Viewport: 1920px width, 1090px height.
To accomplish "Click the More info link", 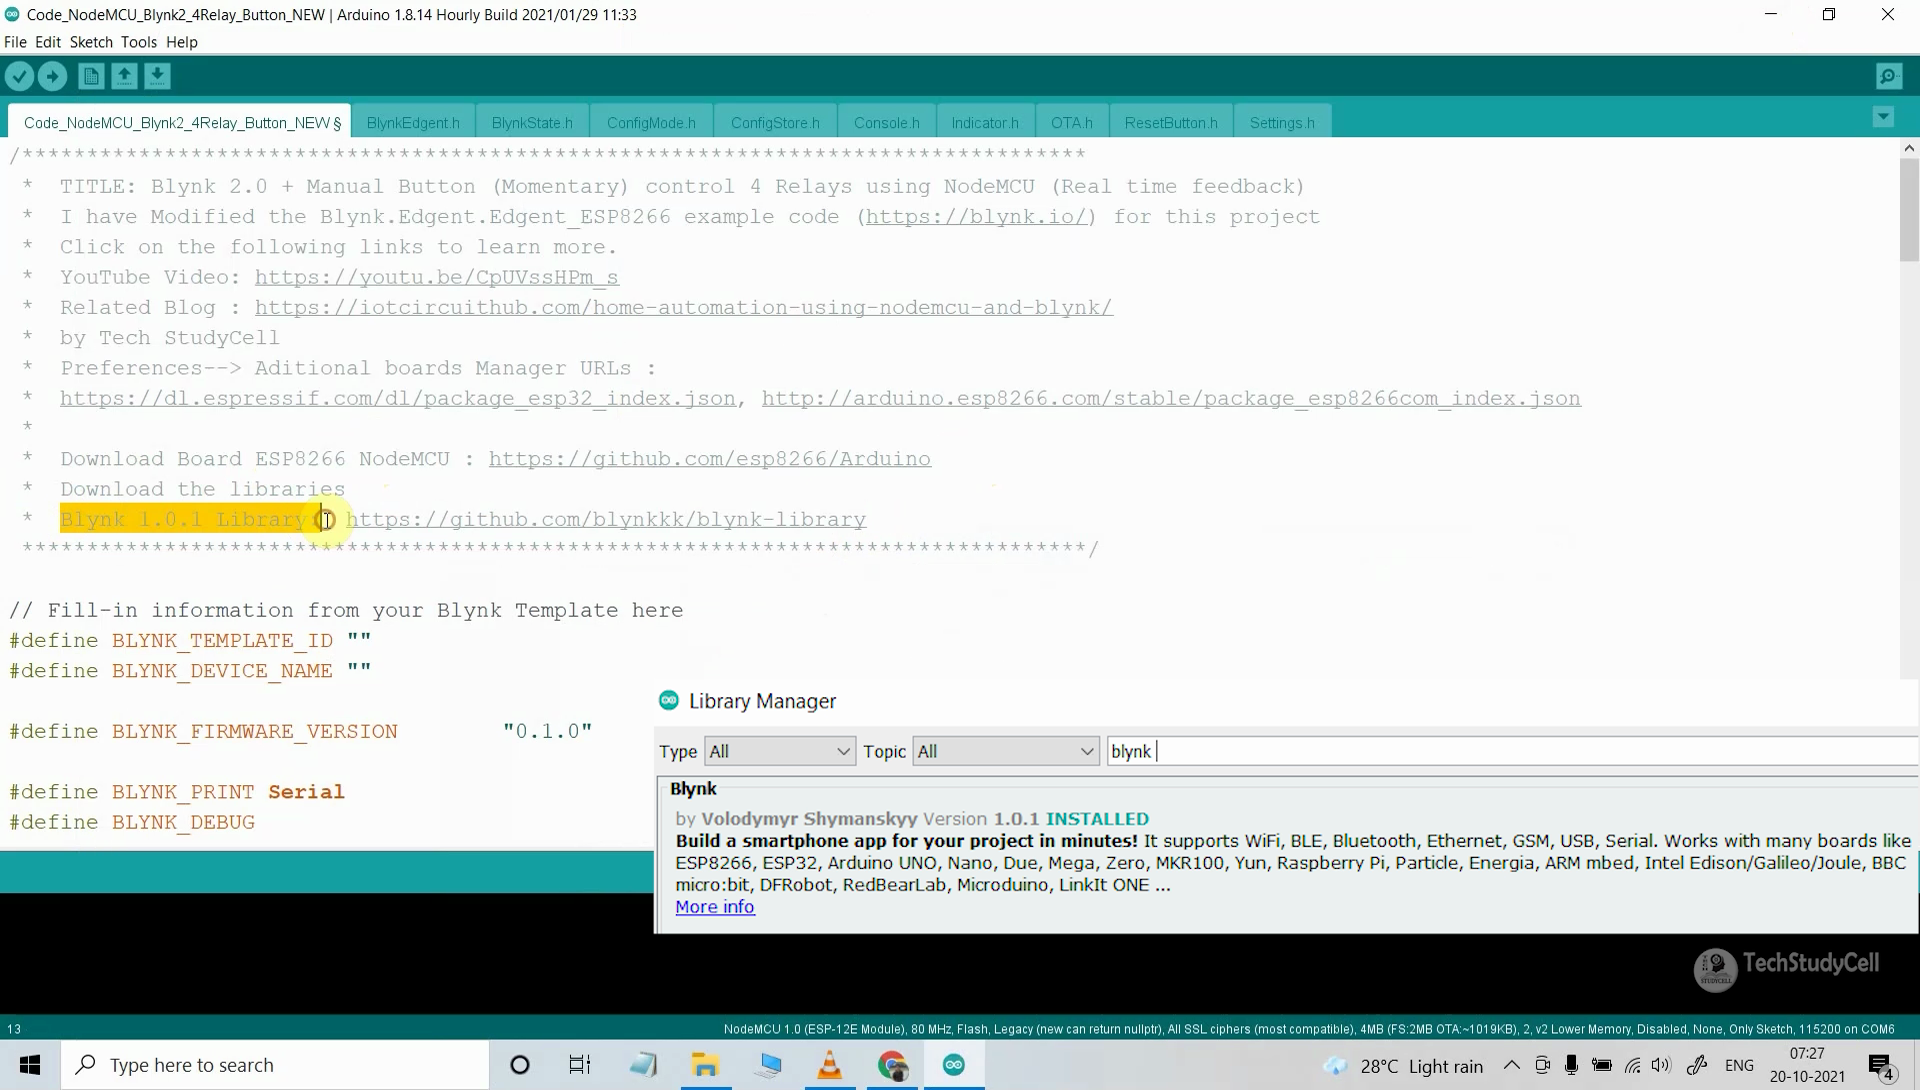I will [x=714, y=907].
